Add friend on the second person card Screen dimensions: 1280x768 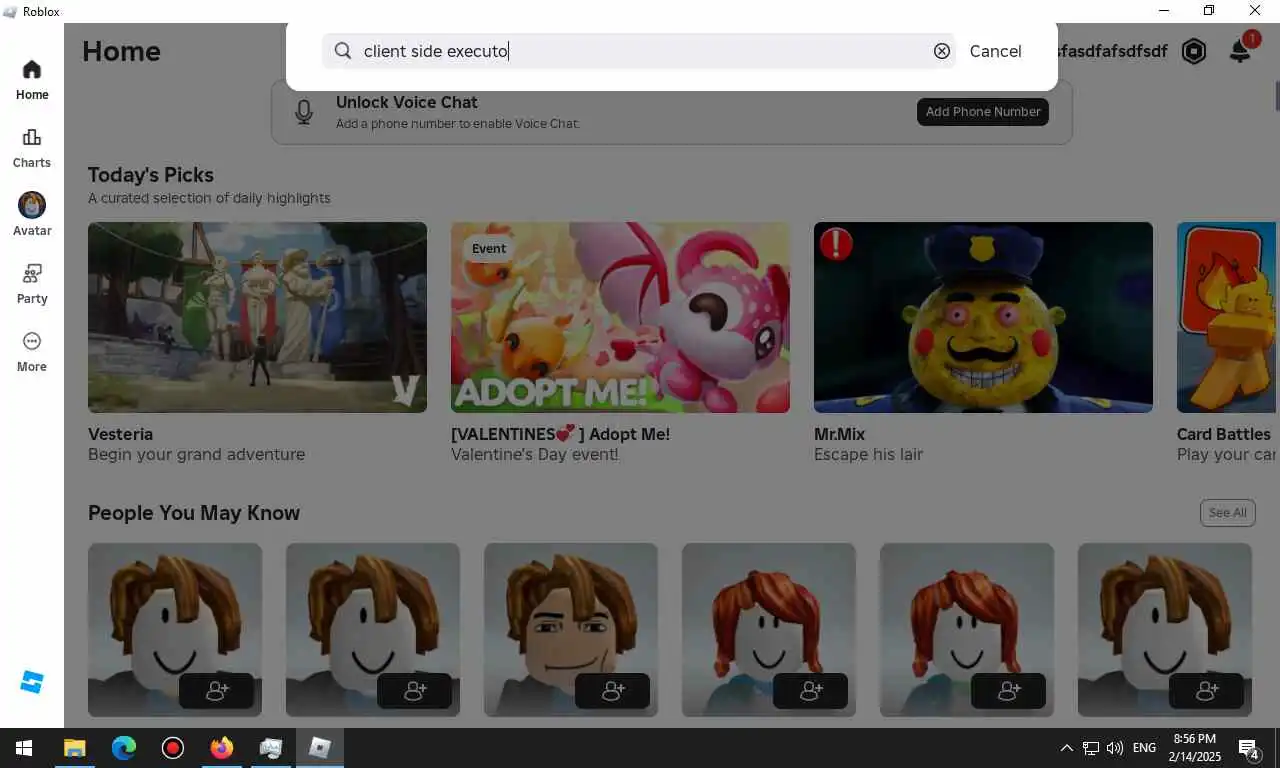pyautogui.click(x=414, y=691)
